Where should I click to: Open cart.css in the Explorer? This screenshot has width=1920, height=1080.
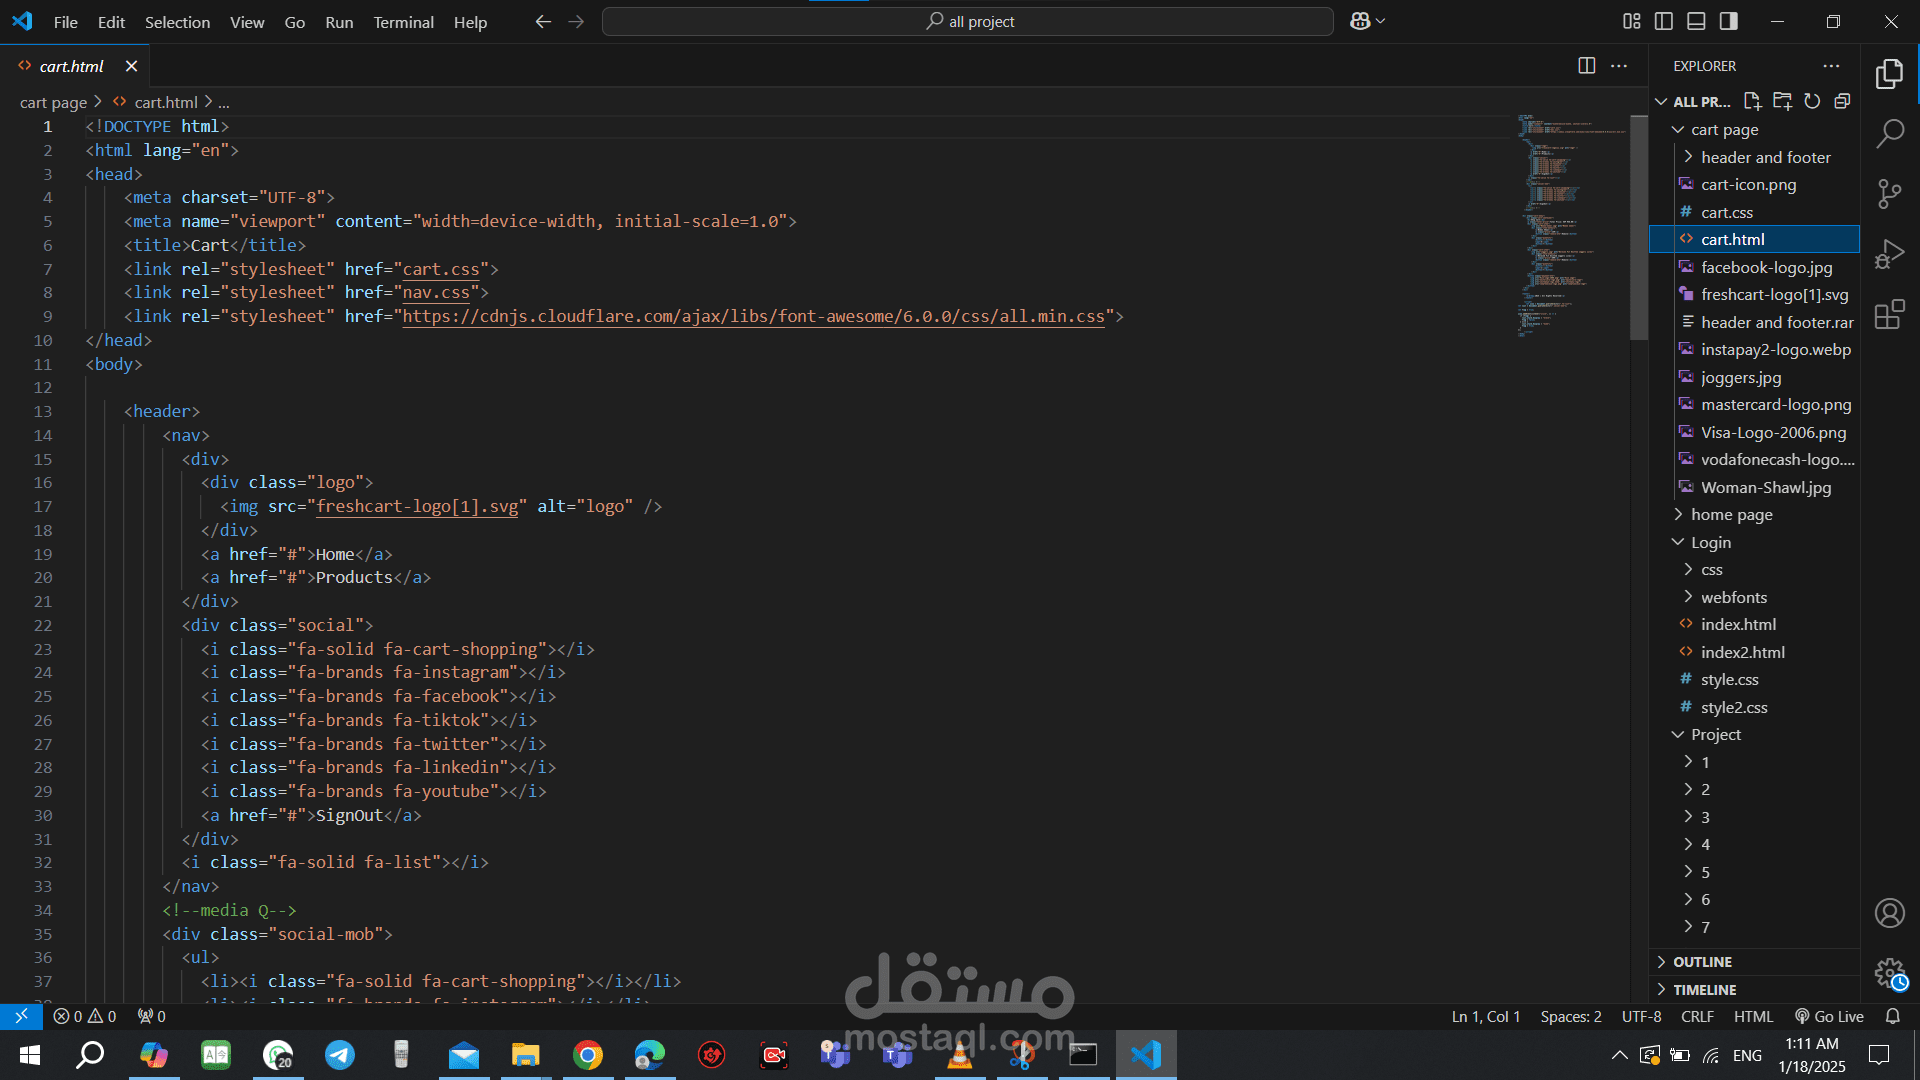tap(1726, 212)
